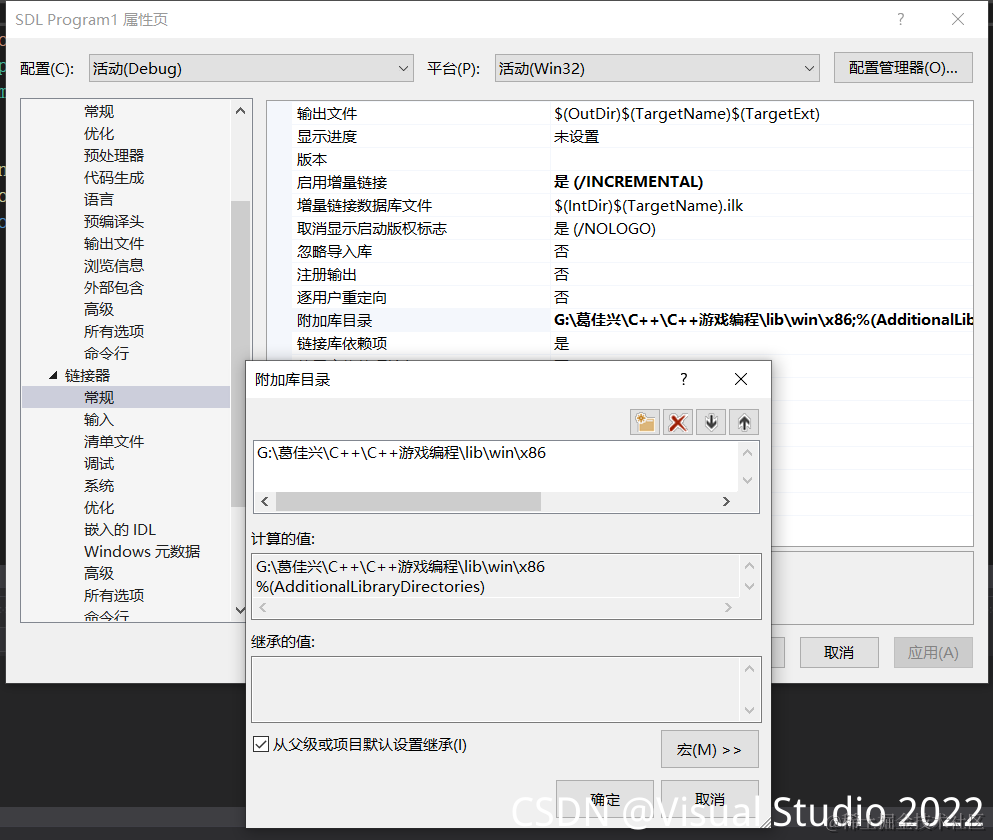Cancel the 附加库目录 dialog with 取消
Viewport: 993px width, 840px height.
[709, 797]
